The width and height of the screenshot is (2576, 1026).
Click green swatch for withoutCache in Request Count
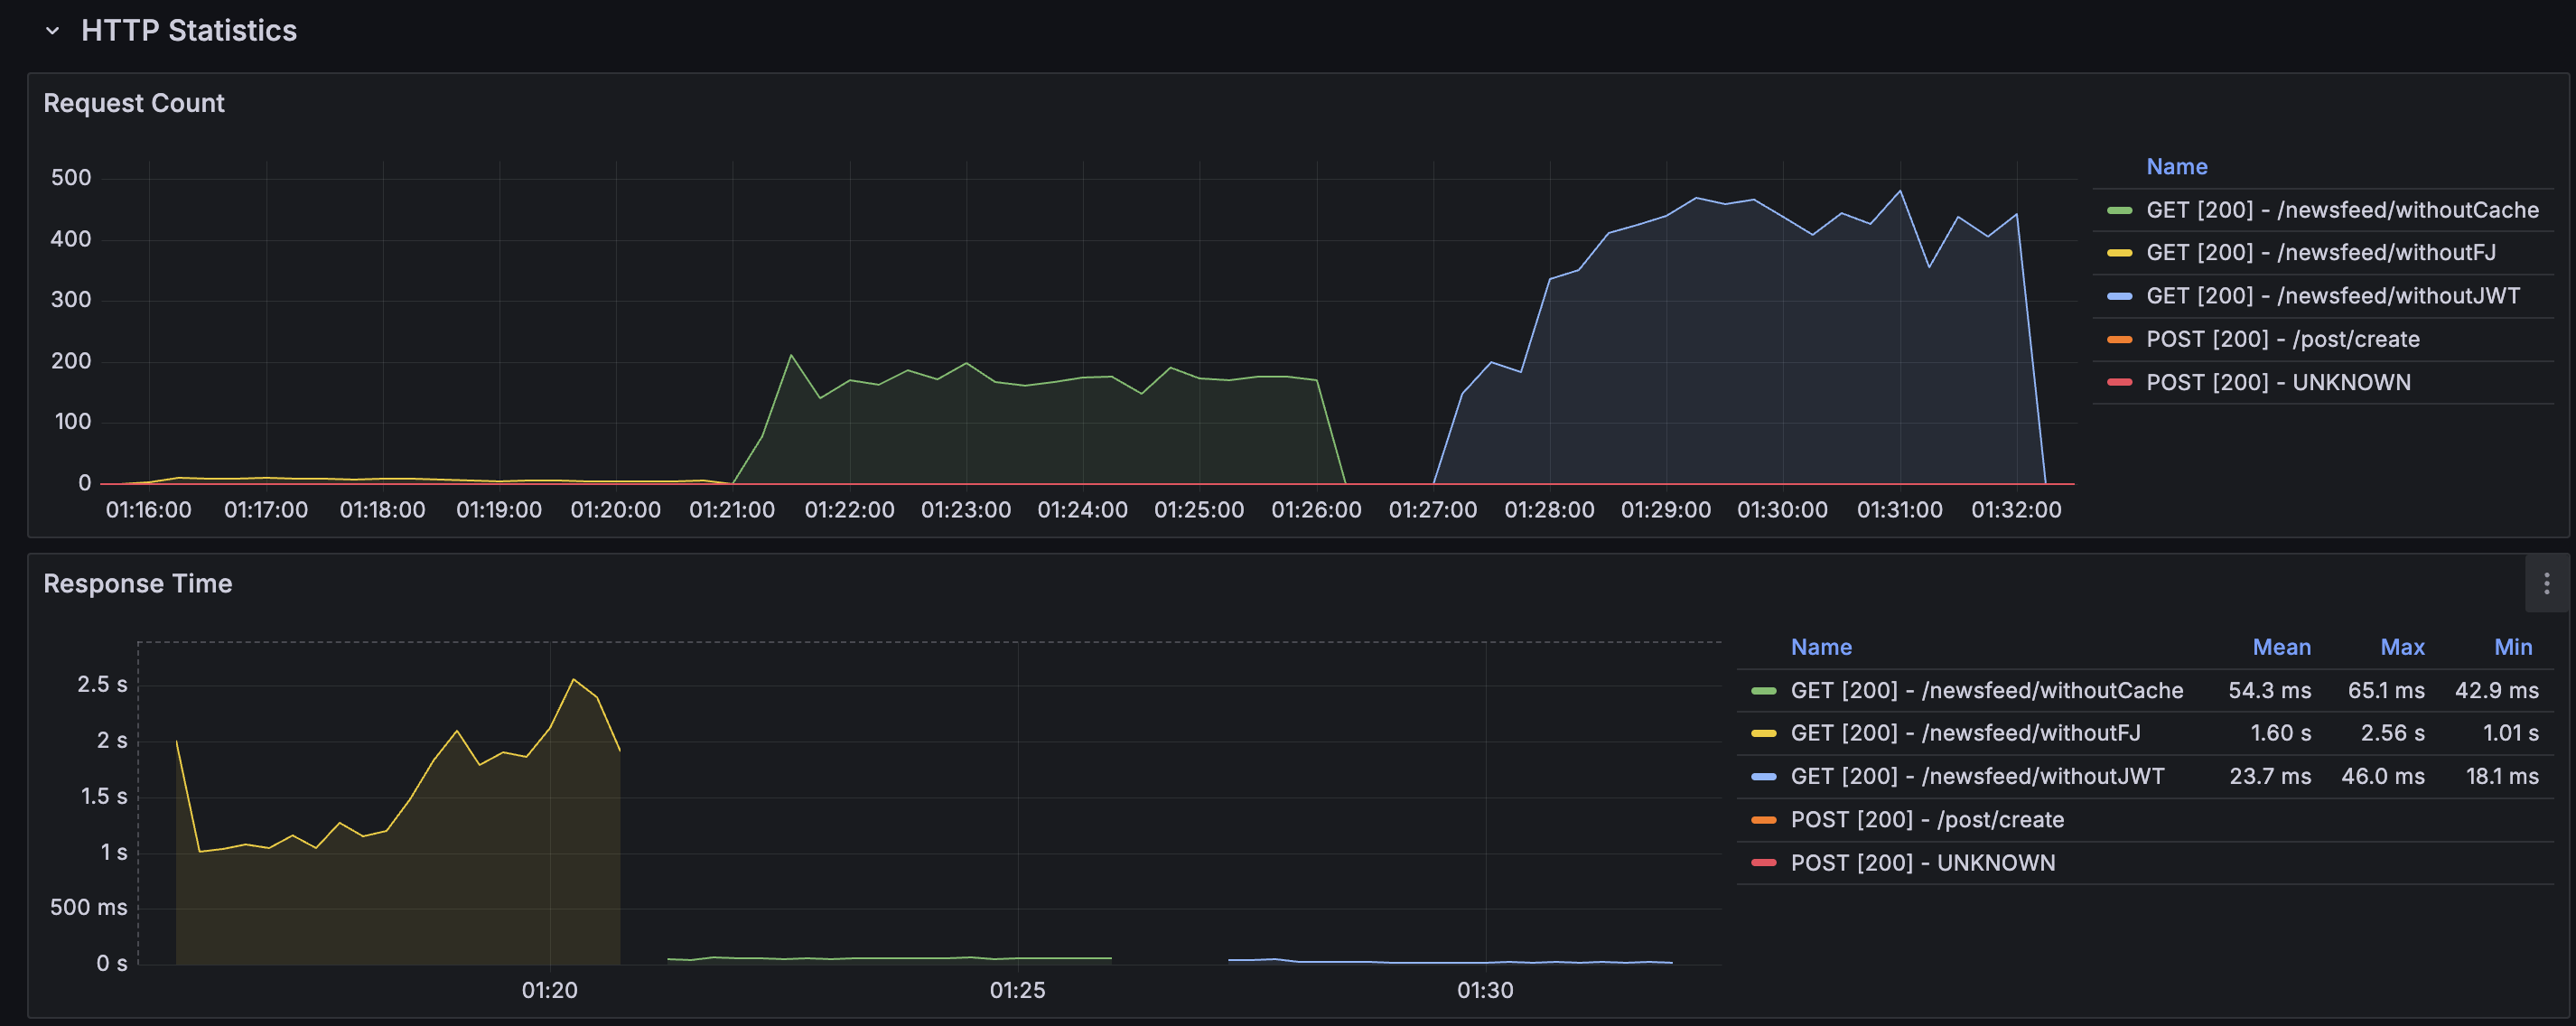tap(2119, 210)
